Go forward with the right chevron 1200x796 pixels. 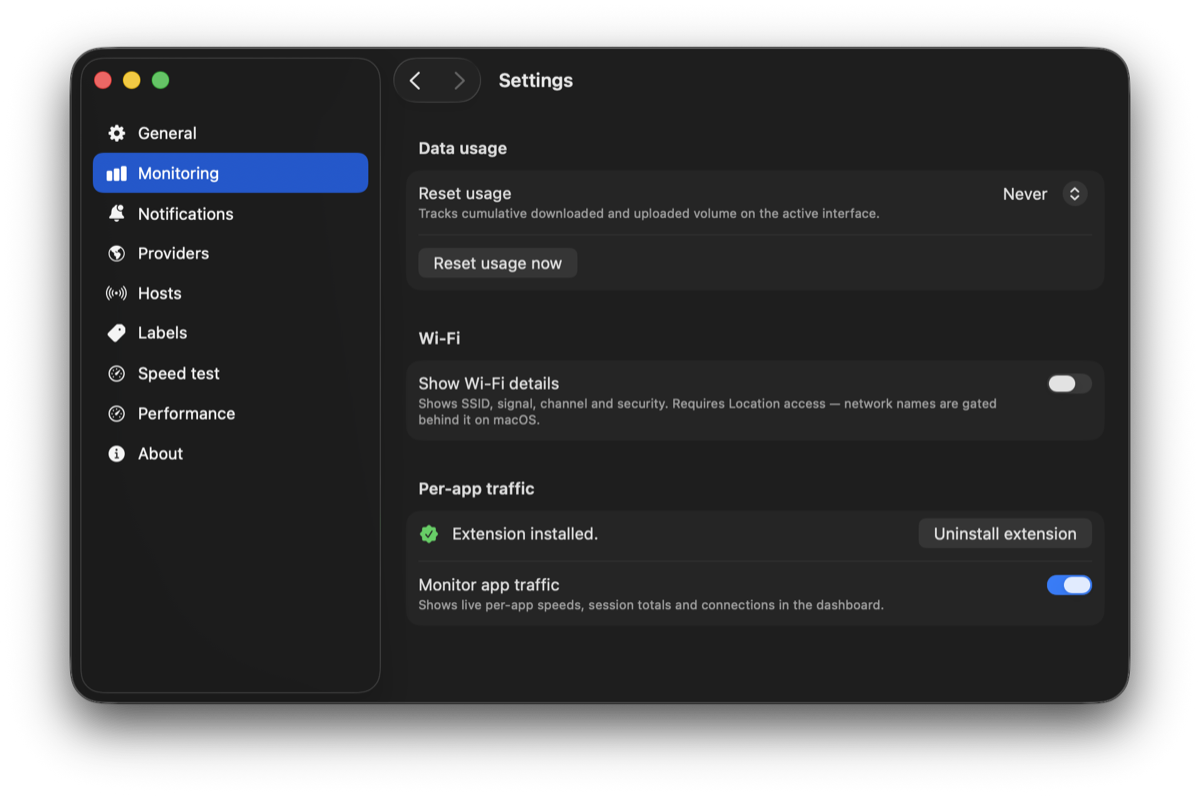(459, 81)
